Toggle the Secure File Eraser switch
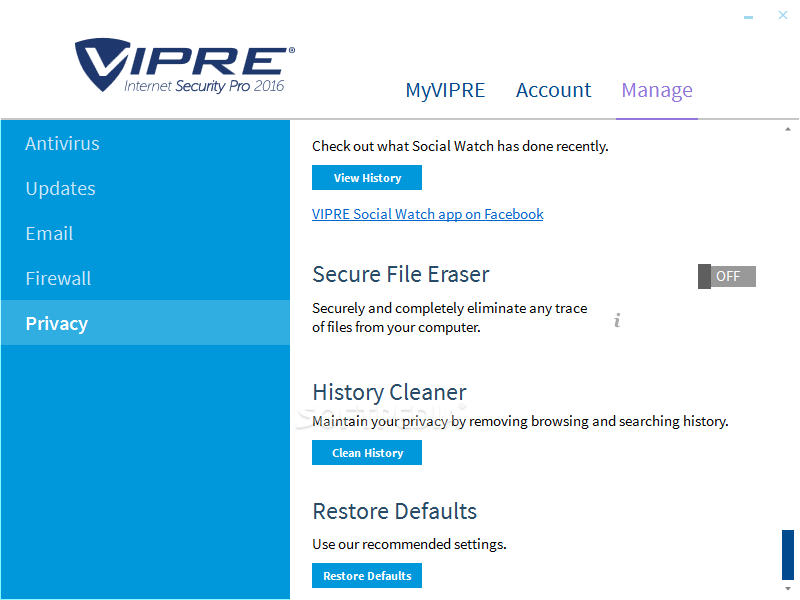Screen dimensions: 800x600 (x=727, y=276)
